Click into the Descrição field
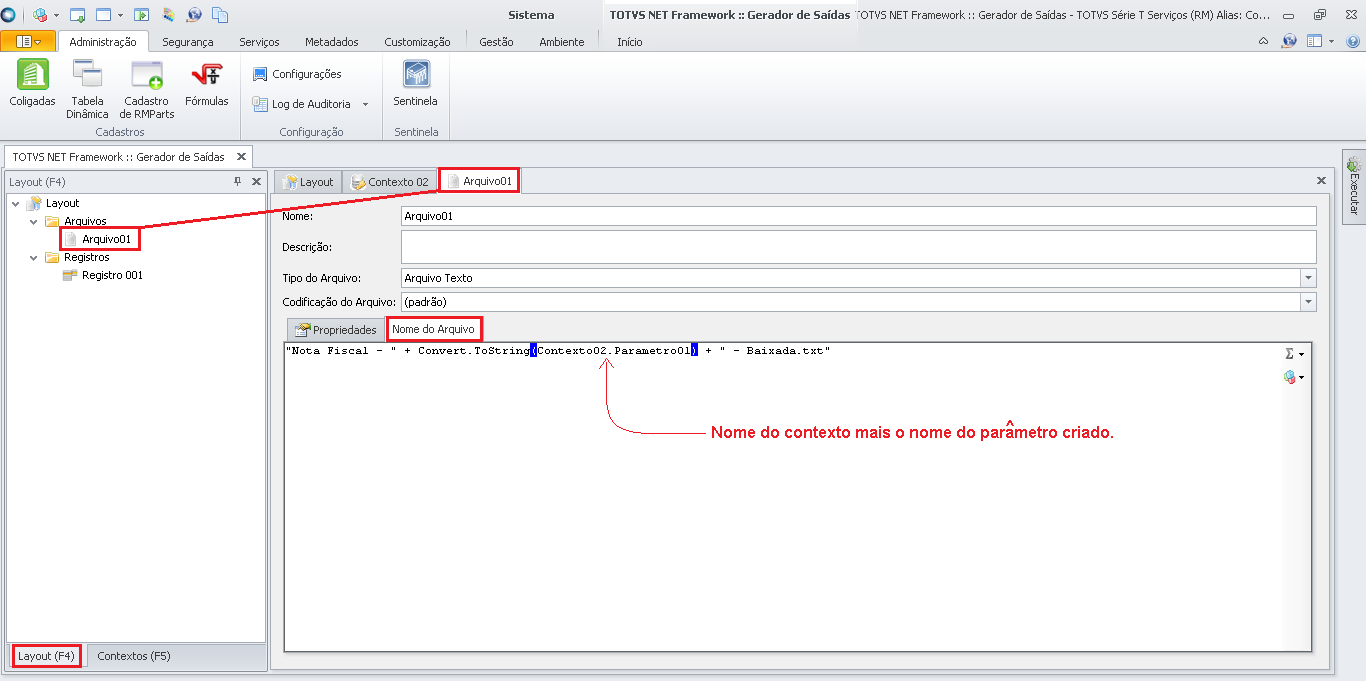 click(858, 247)
